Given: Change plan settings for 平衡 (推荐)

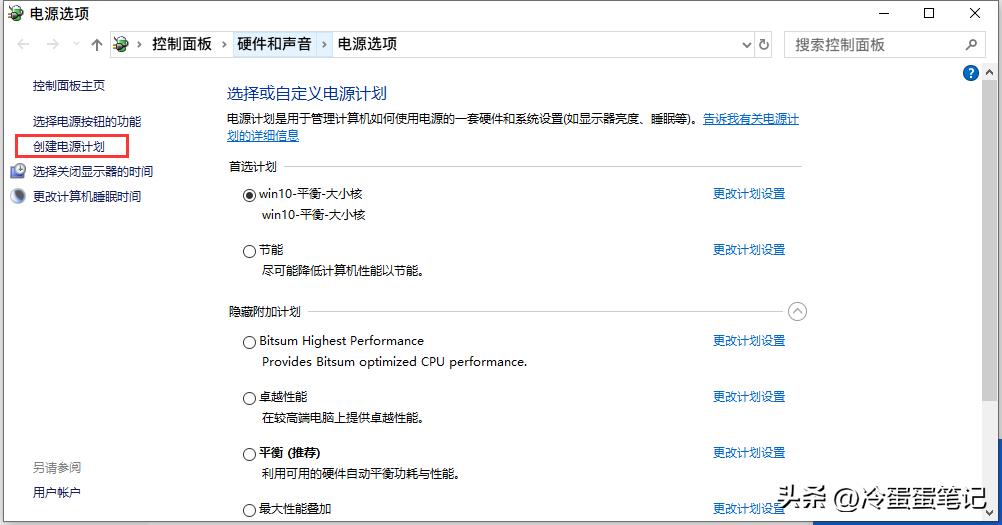Looking at the screenshot, I should (x=749, y=453).
